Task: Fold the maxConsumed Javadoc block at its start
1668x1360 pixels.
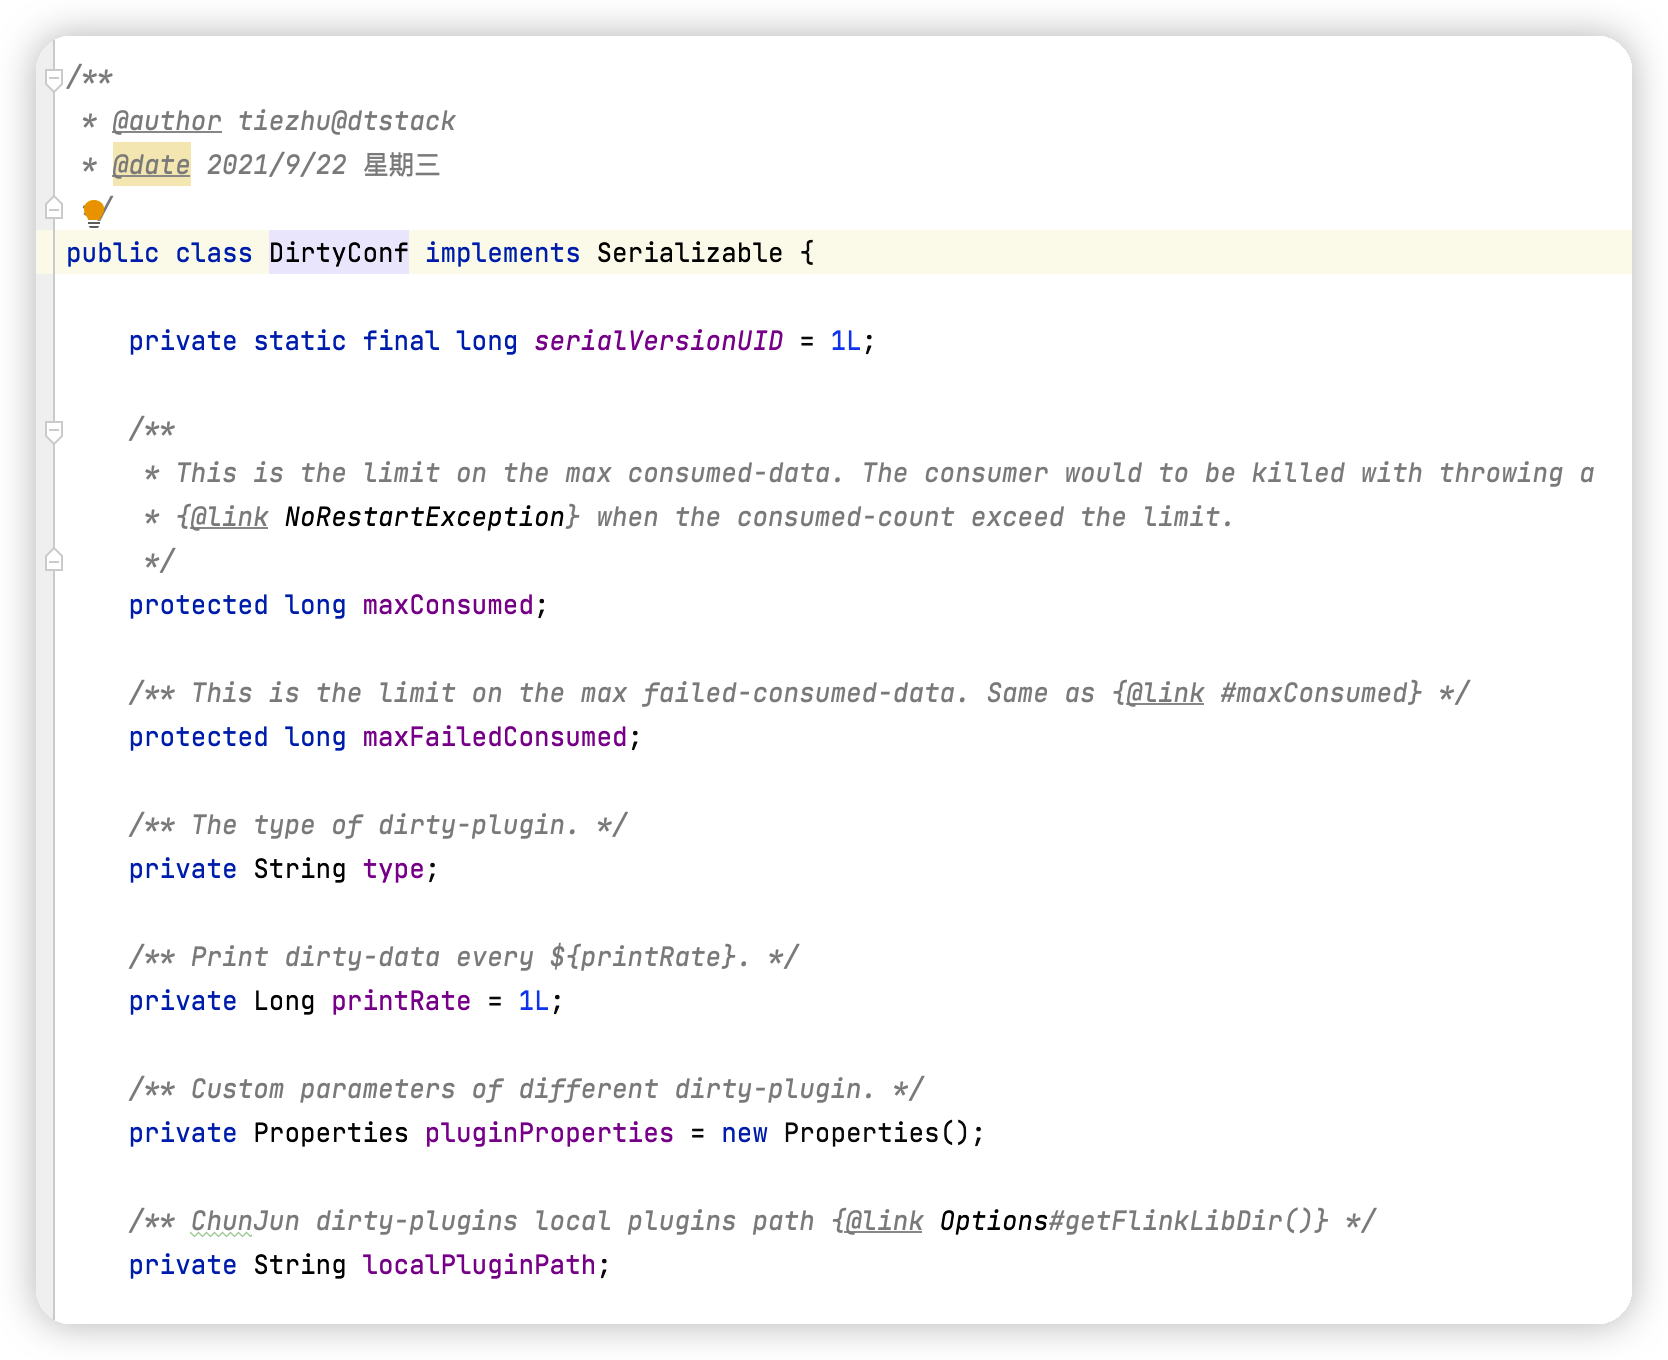Action: [54, 430]
